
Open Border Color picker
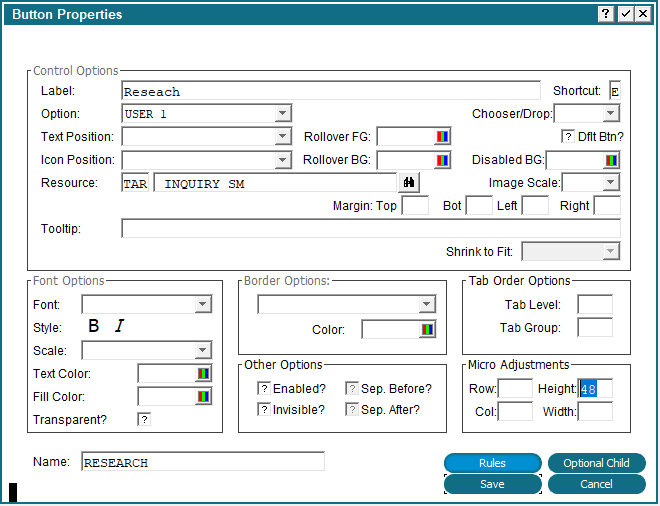point(427,330)
